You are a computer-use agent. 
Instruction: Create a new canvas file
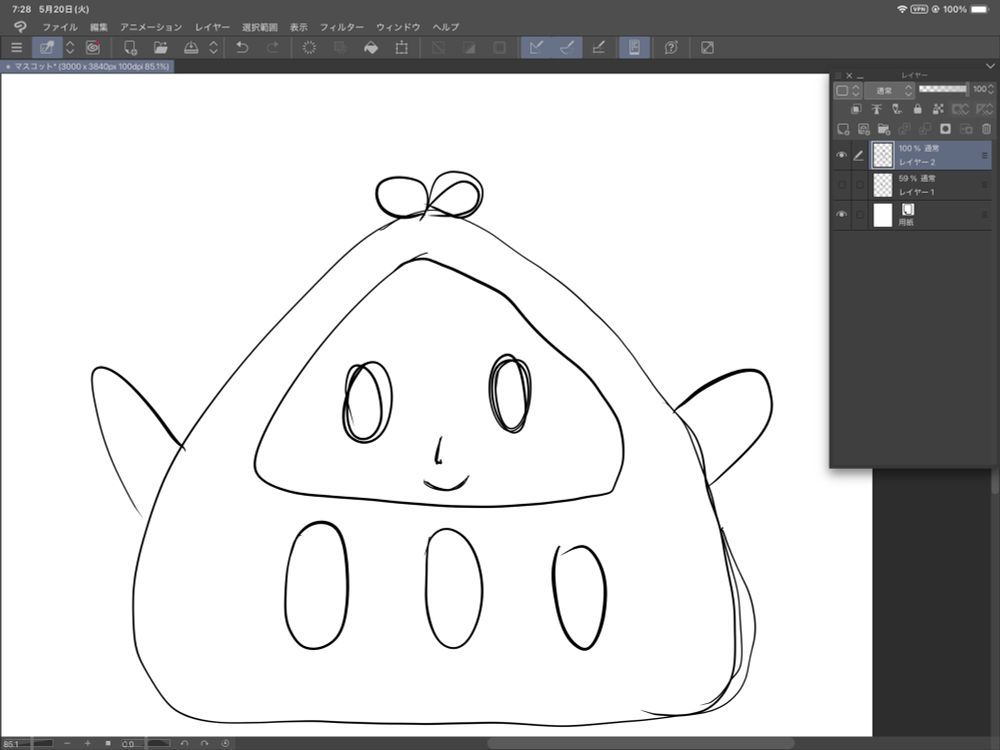(130, 48)
